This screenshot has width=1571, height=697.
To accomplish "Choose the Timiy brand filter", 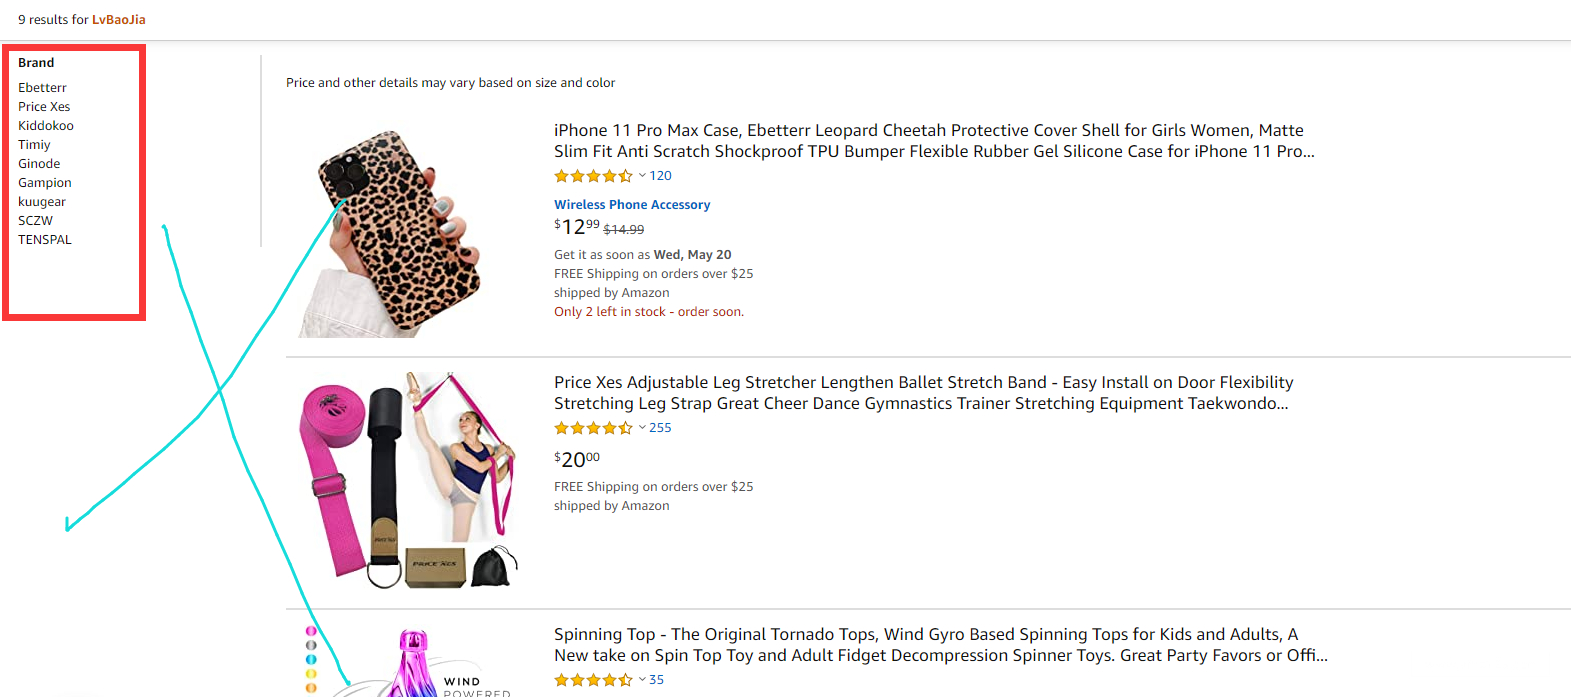I will (x=34, y=145).
